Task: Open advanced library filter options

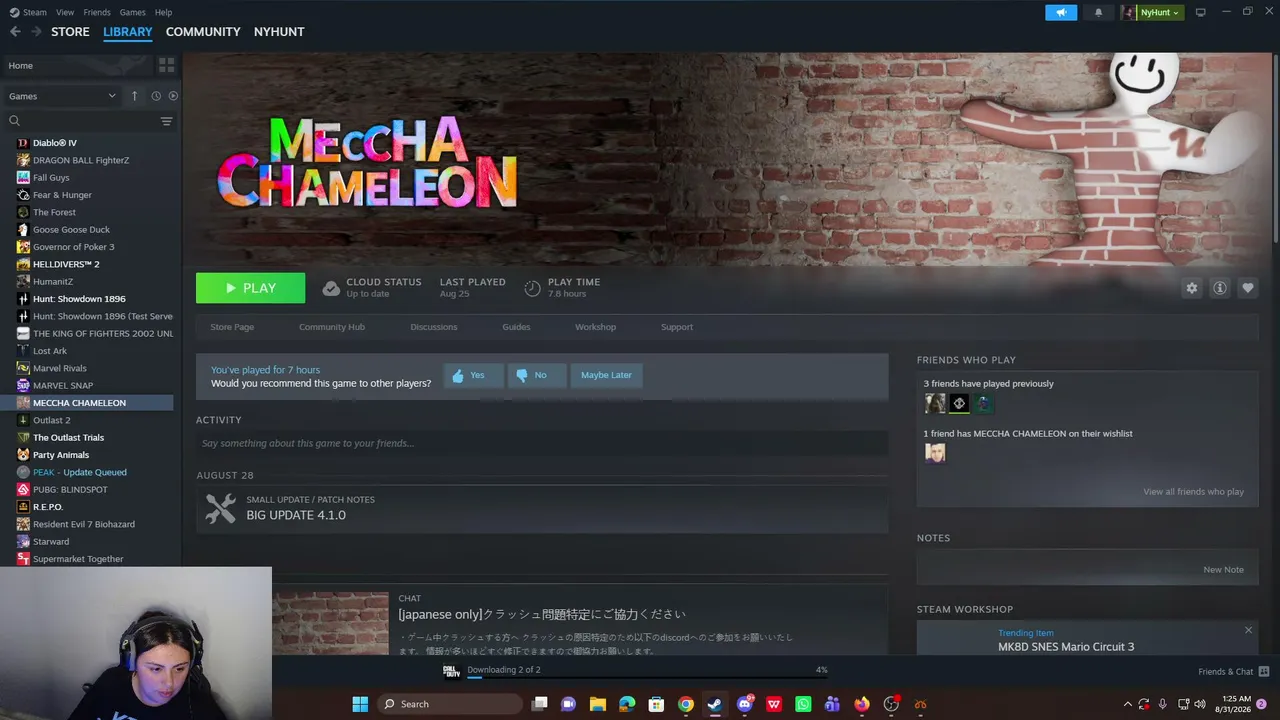Action: click(166, 121)
